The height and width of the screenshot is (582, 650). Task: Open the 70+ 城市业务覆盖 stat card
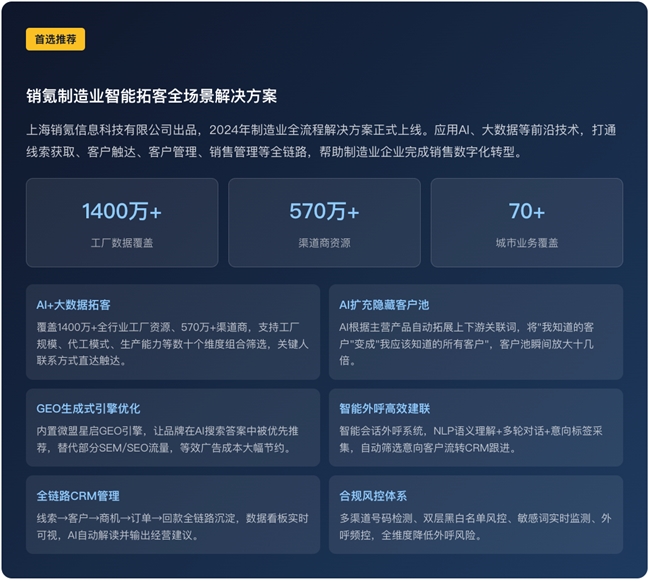point(526,223)
